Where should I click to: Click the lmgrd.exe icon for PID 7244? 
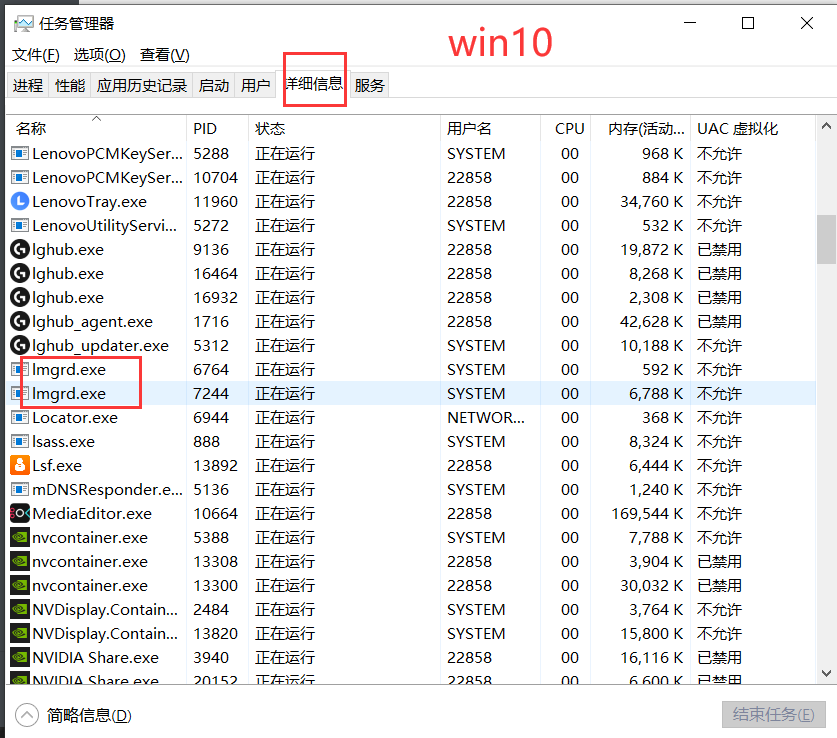click(x=20, y=393)
